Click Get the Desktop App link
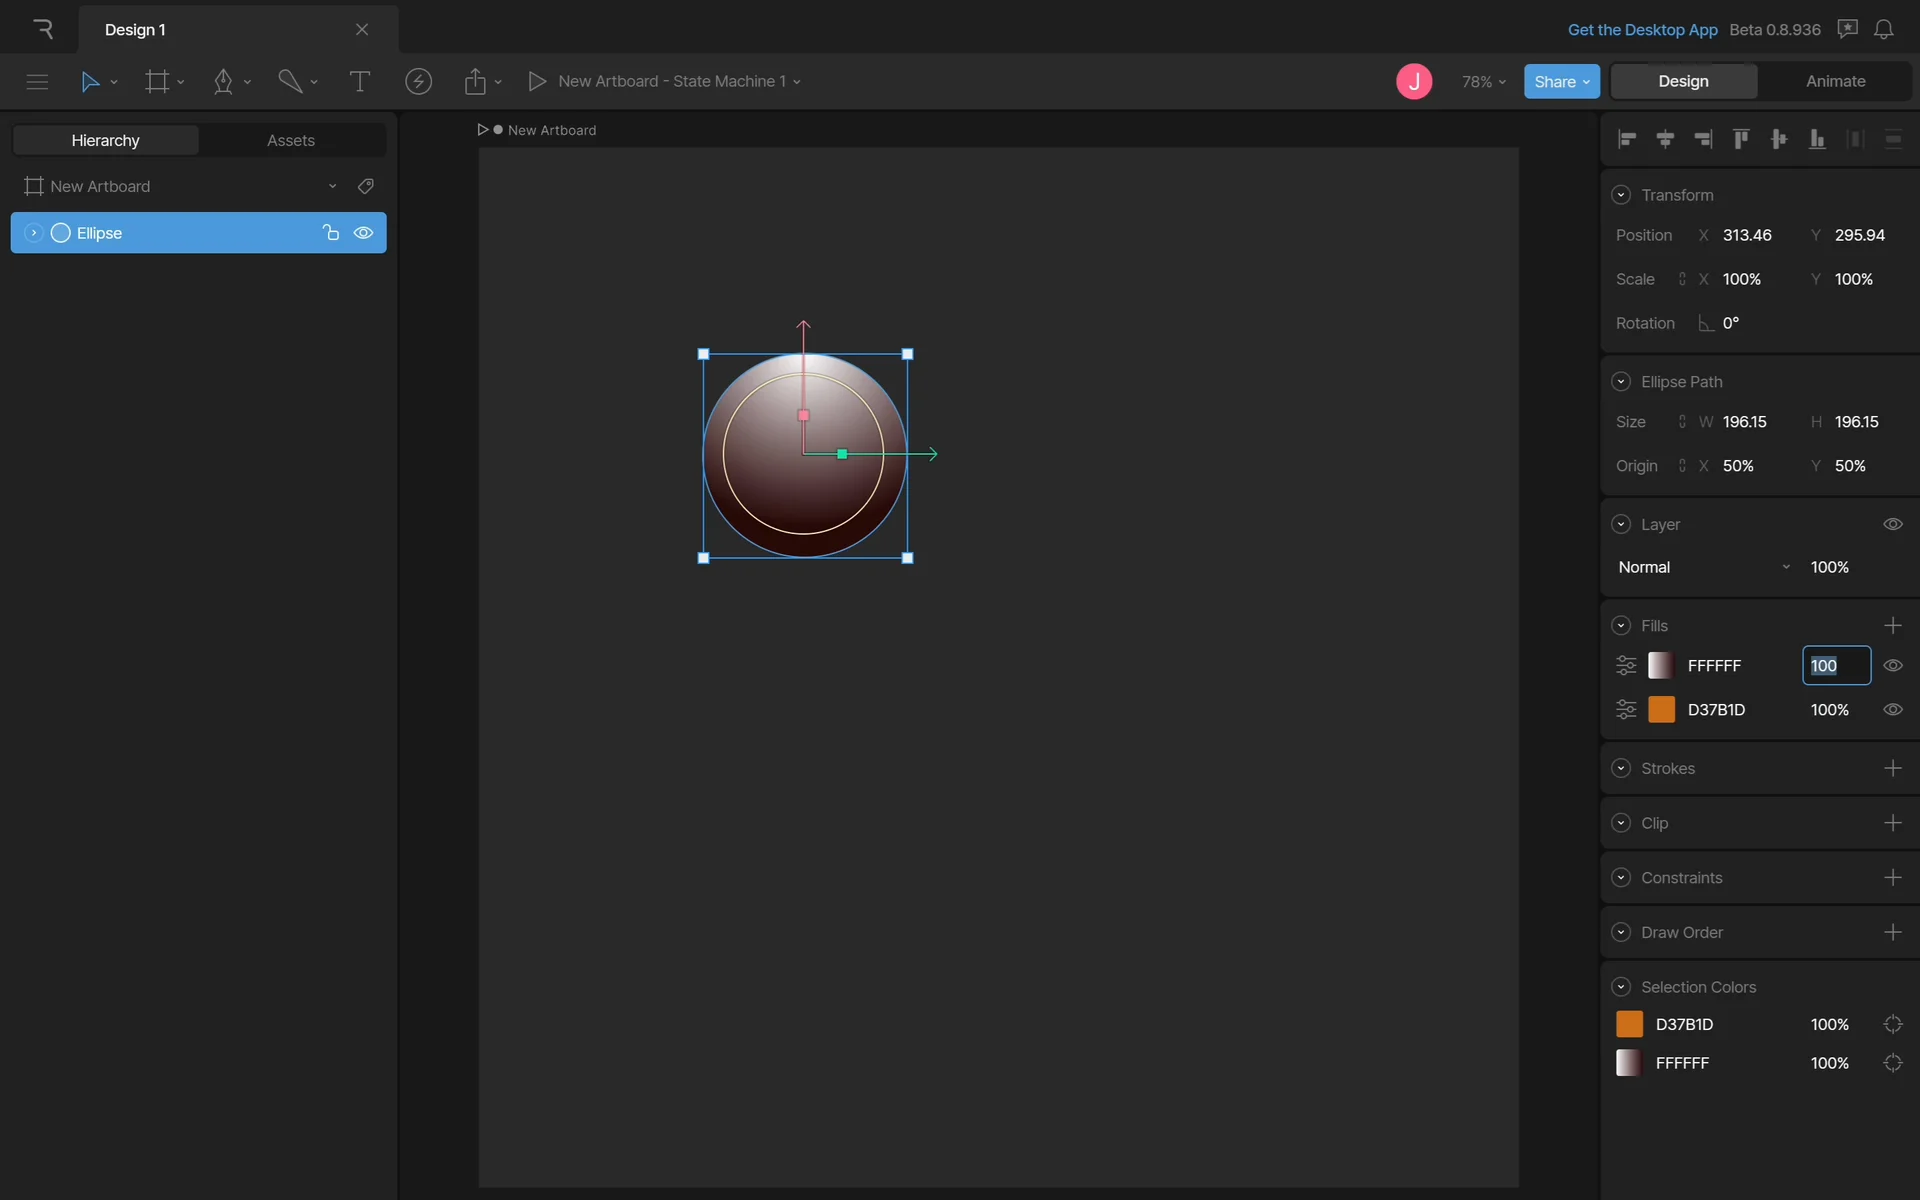Screen dimensions: 1920x1200 coord(1642,29)
